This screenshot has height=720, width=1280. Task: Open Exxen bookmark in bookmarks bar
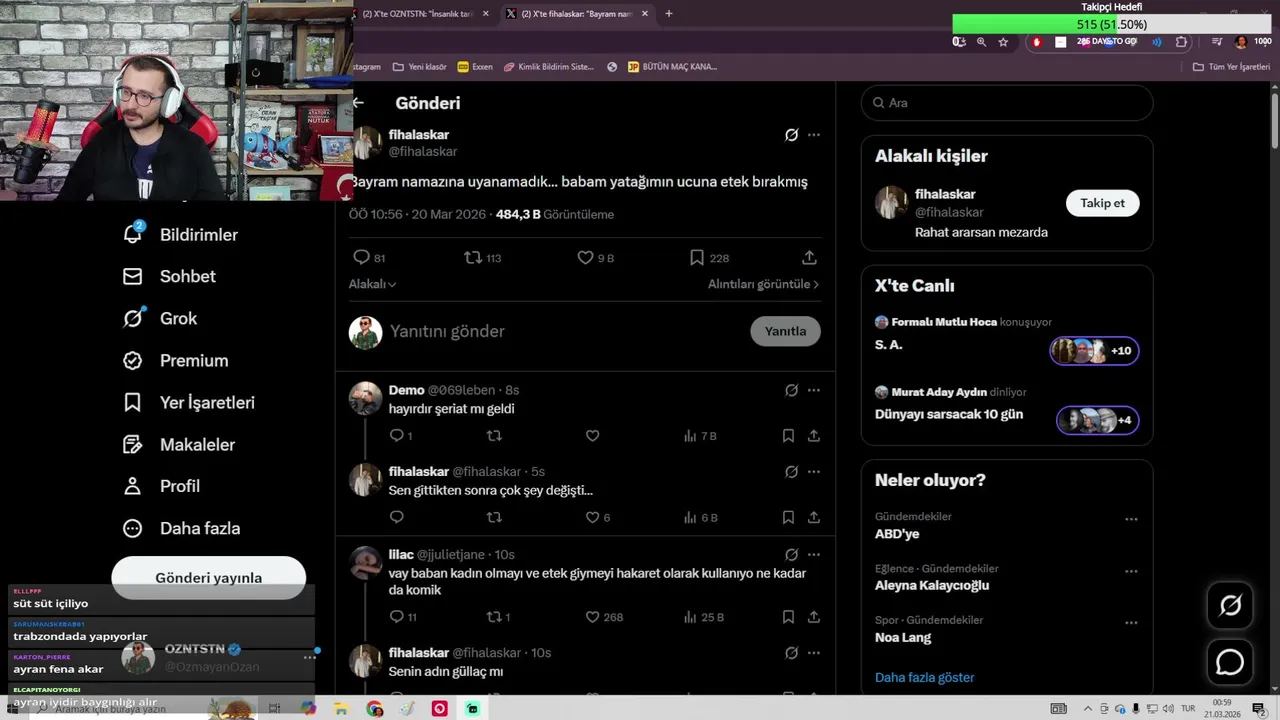(x=475, y=67)
